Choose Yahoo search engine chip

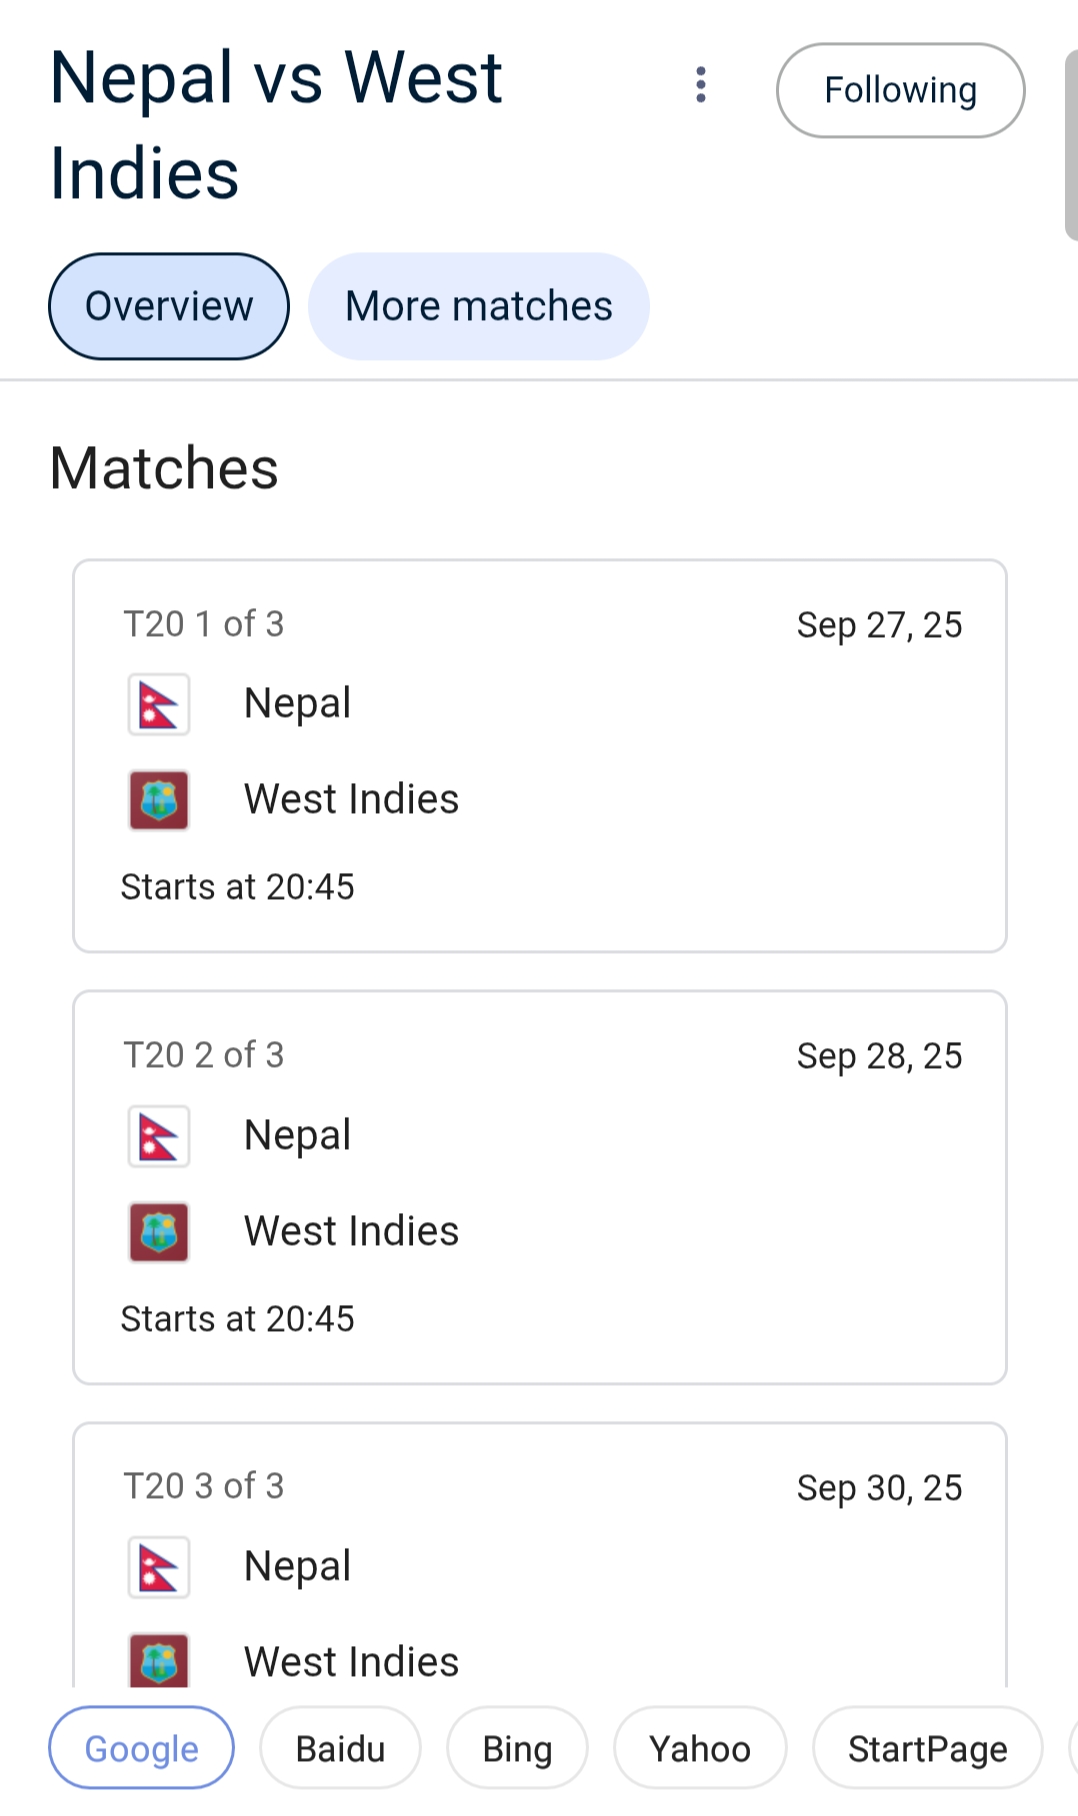pos(700,1748)
